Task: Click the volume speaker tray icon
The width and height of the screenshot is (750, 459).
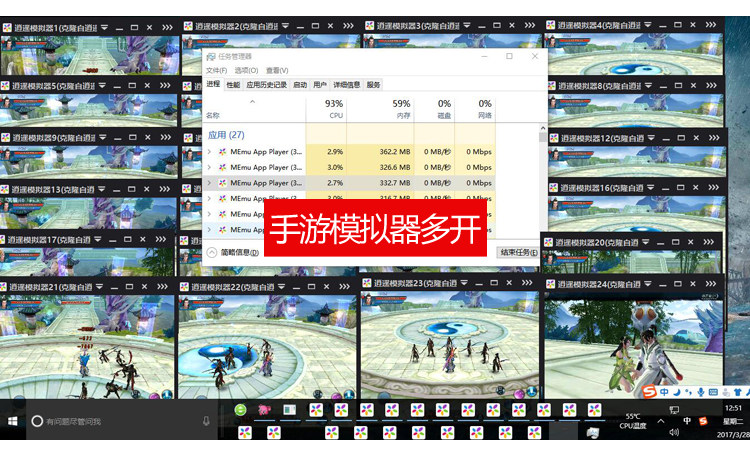Action: 674,432
